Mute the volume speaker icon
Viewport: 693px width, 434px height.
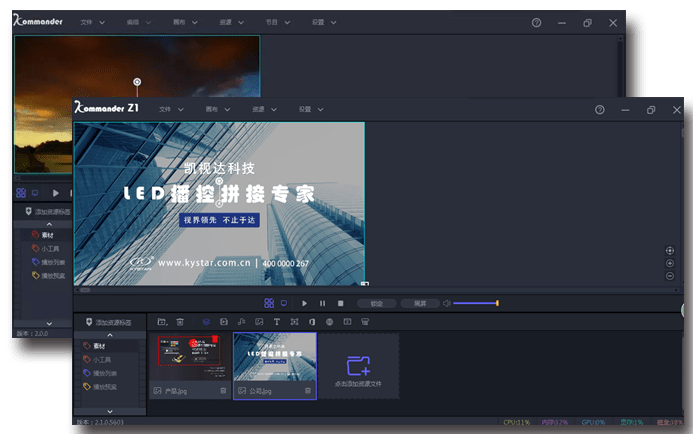coord(446,303)
